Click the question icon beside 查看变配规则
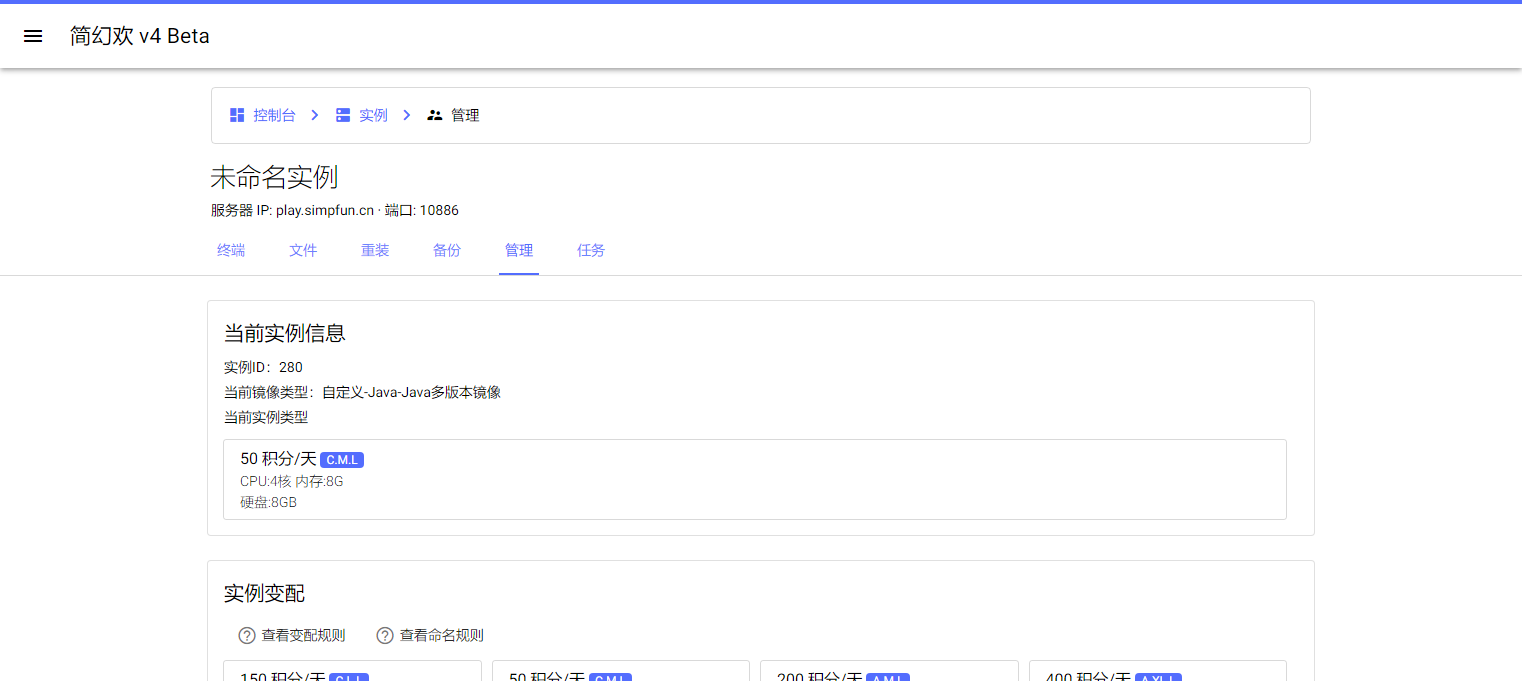The width and height of the screenshot is (1522, 681). click(247, 636)
